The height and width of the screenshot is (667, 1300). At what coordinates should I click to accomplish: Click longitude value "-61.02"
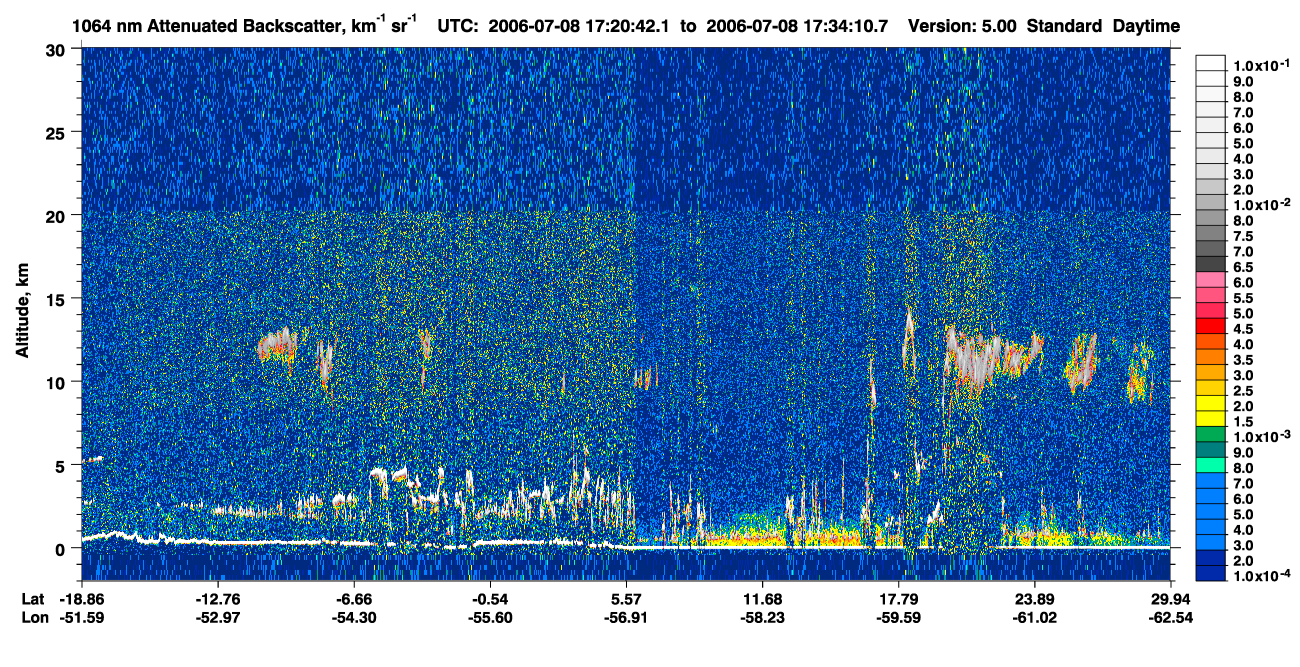[1034, 617]
